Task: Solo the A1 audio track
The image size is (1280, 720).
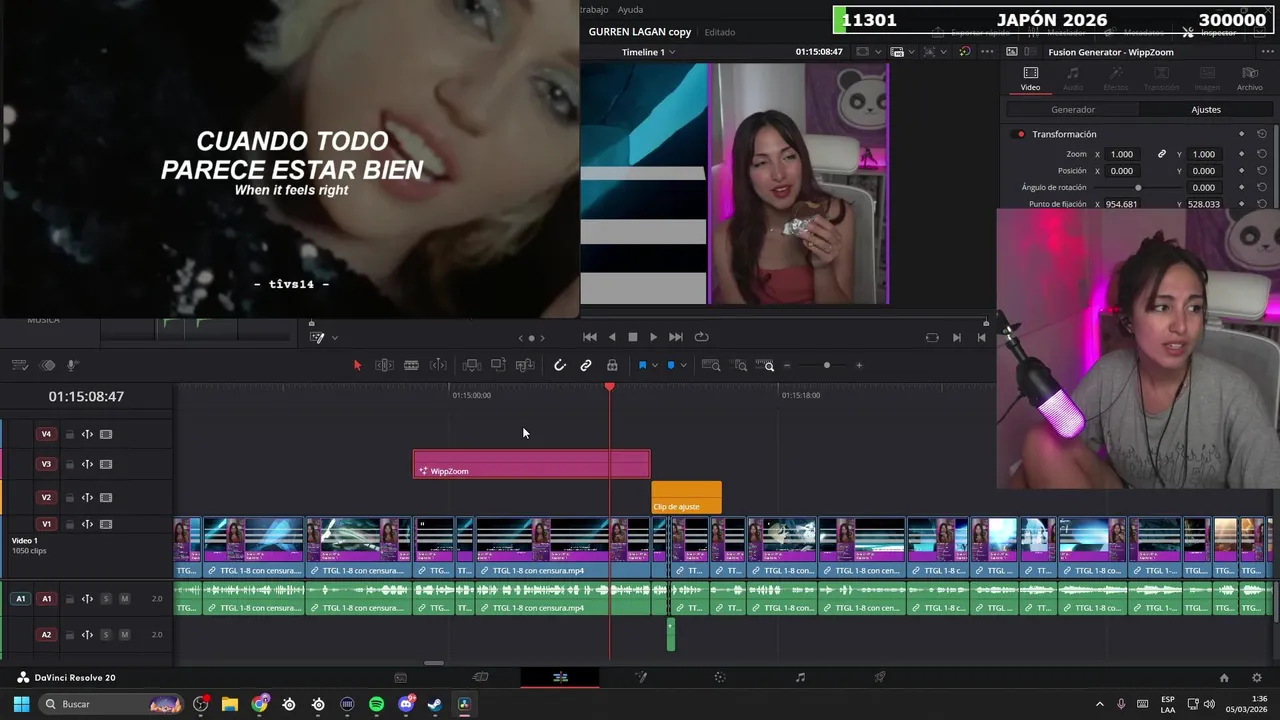Action: [106, 599]
